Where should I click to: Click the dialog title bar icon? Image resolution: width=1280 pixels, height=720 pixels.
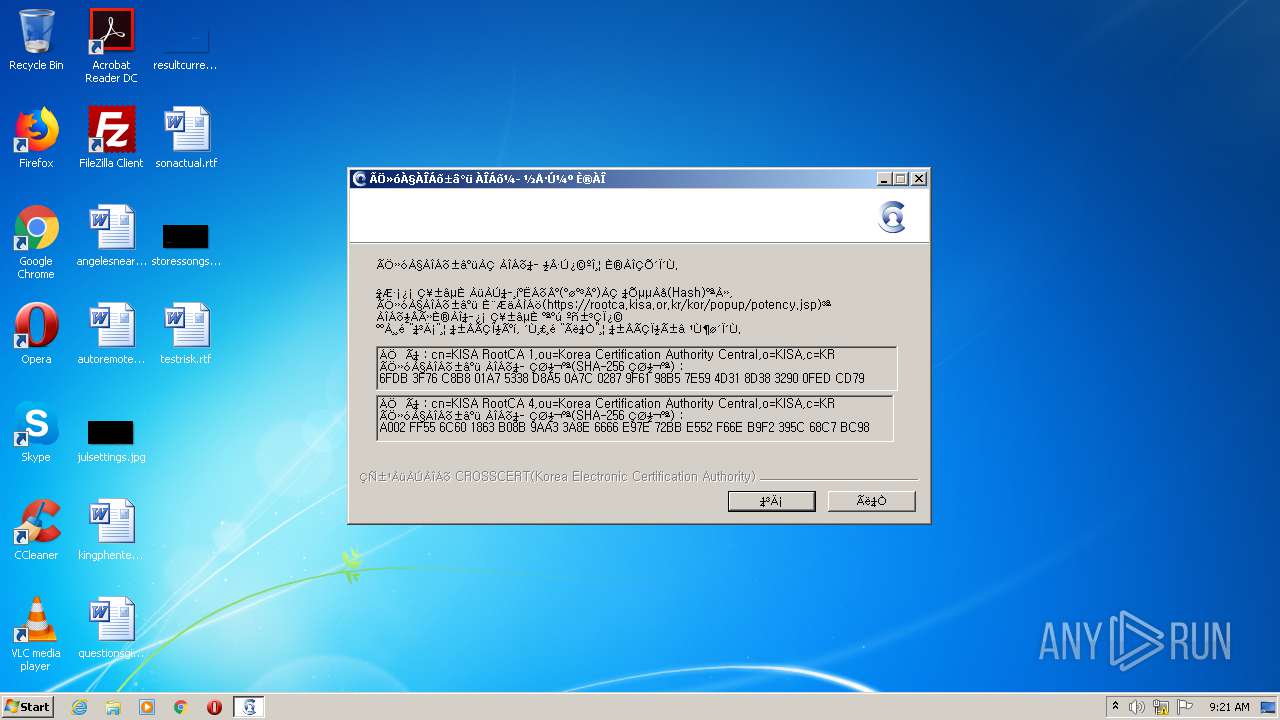pos(360,179)
